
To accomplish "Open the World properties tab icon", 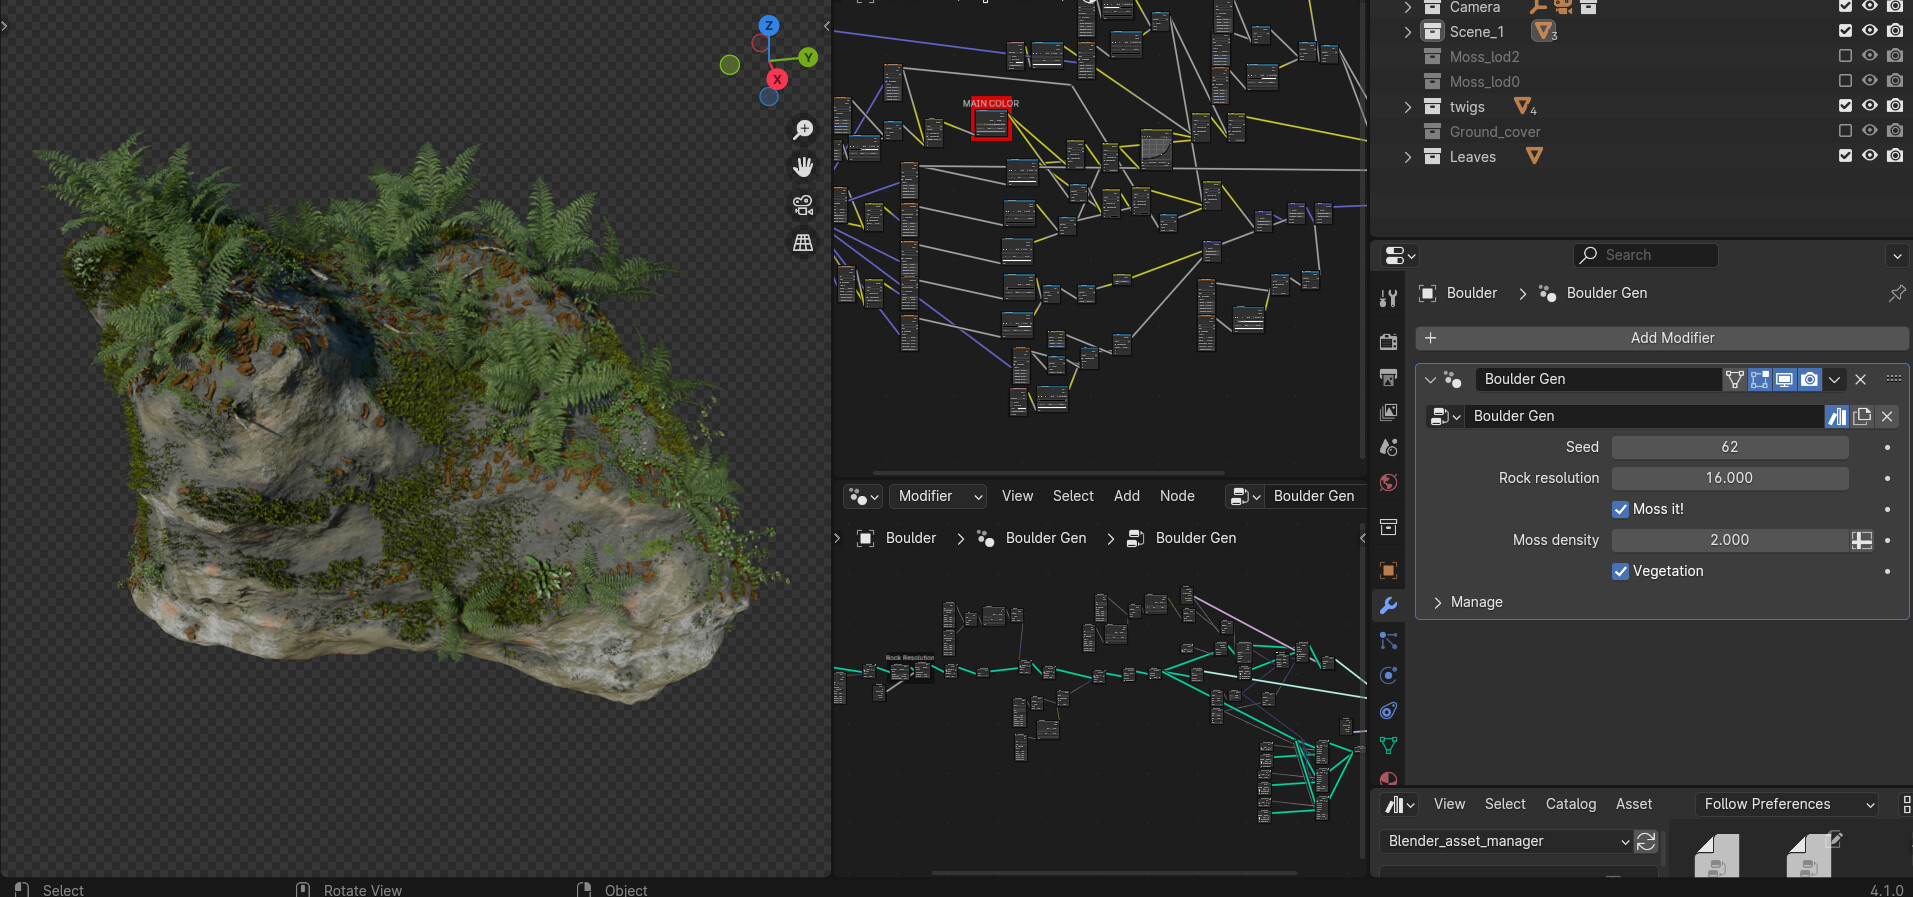I will 1388,483.
